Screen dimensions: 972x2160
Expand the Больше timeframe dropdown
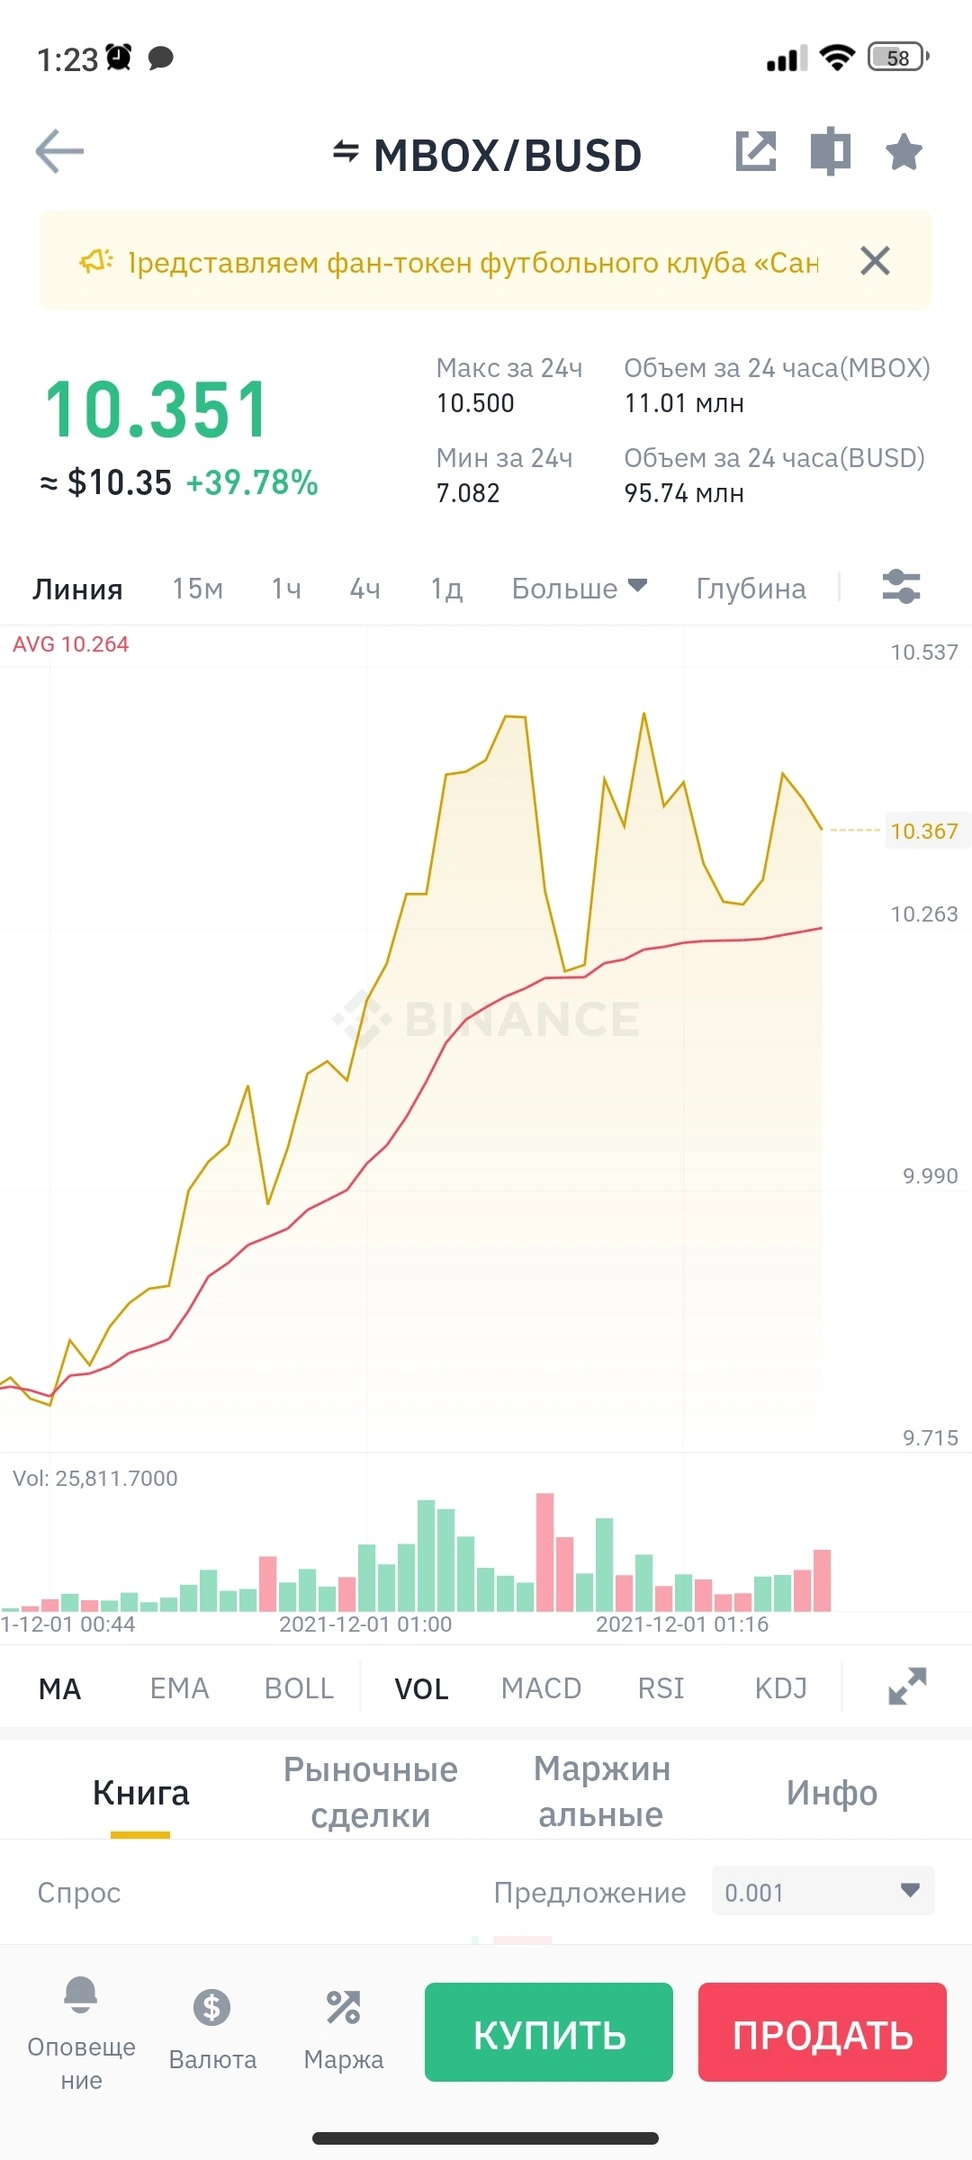point(579,588)
